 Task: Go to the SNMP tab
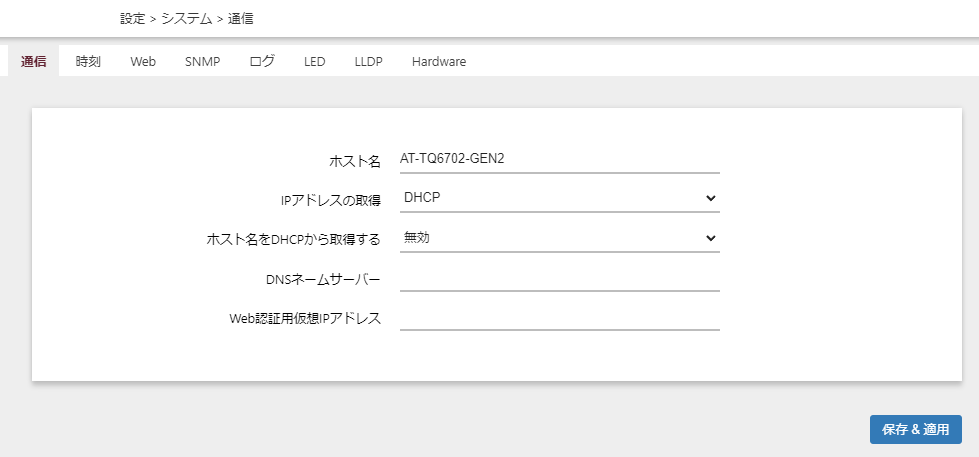pyautogui.click(x=203, y=61)
